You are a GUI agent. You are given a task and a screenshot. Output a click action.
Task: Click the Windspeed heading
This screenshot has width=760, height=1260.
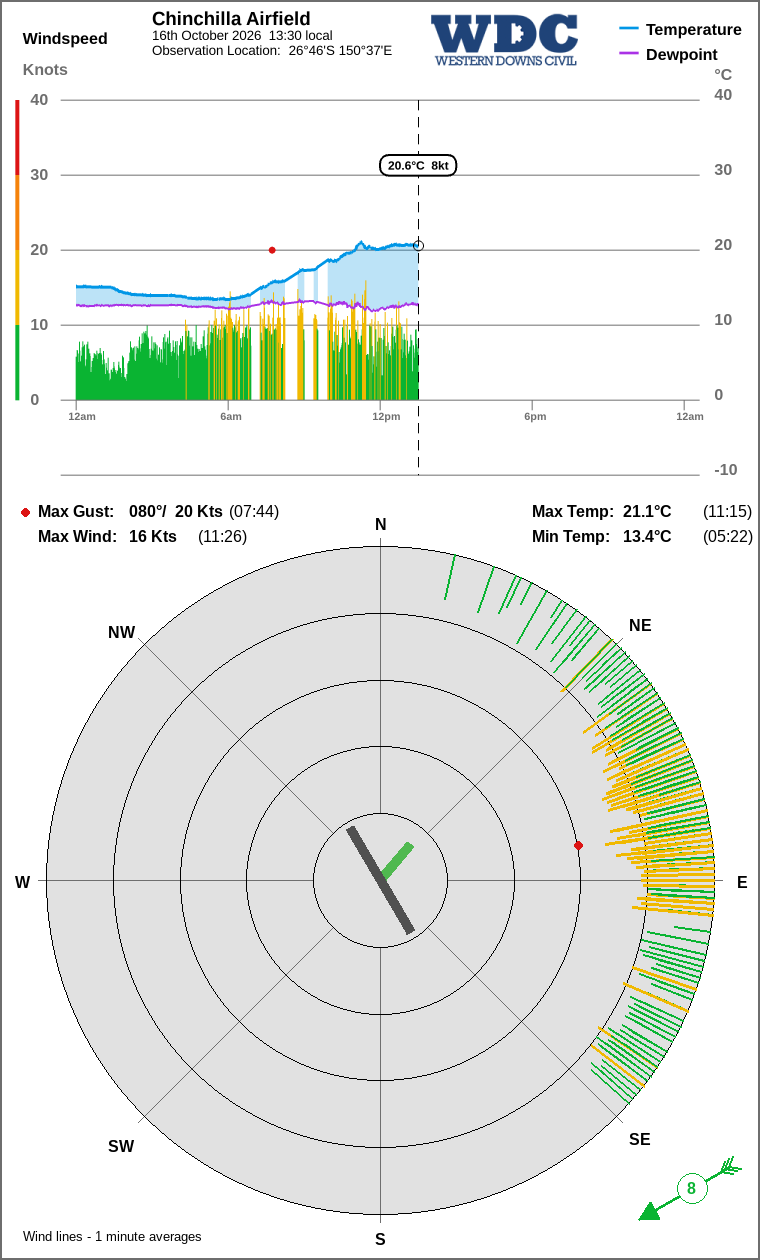pyautogui.click(x=65, y=39)
